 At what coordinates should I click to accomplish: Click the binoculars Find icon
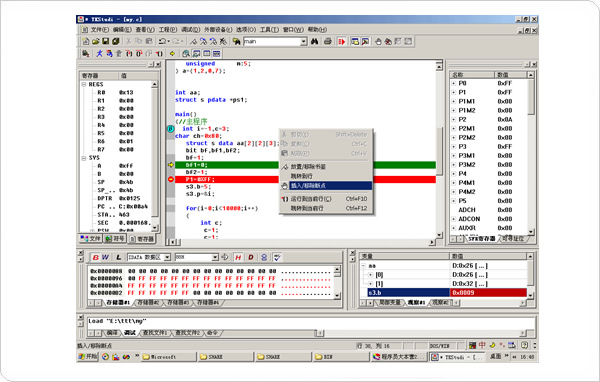pos(315,41)
